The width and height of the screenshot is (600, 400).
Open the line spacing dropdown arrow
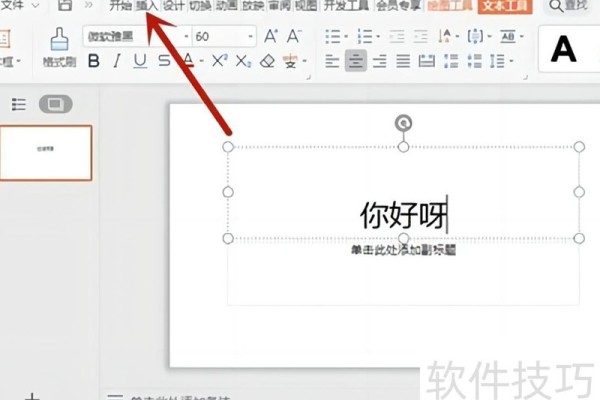click(x=511, y=61)
